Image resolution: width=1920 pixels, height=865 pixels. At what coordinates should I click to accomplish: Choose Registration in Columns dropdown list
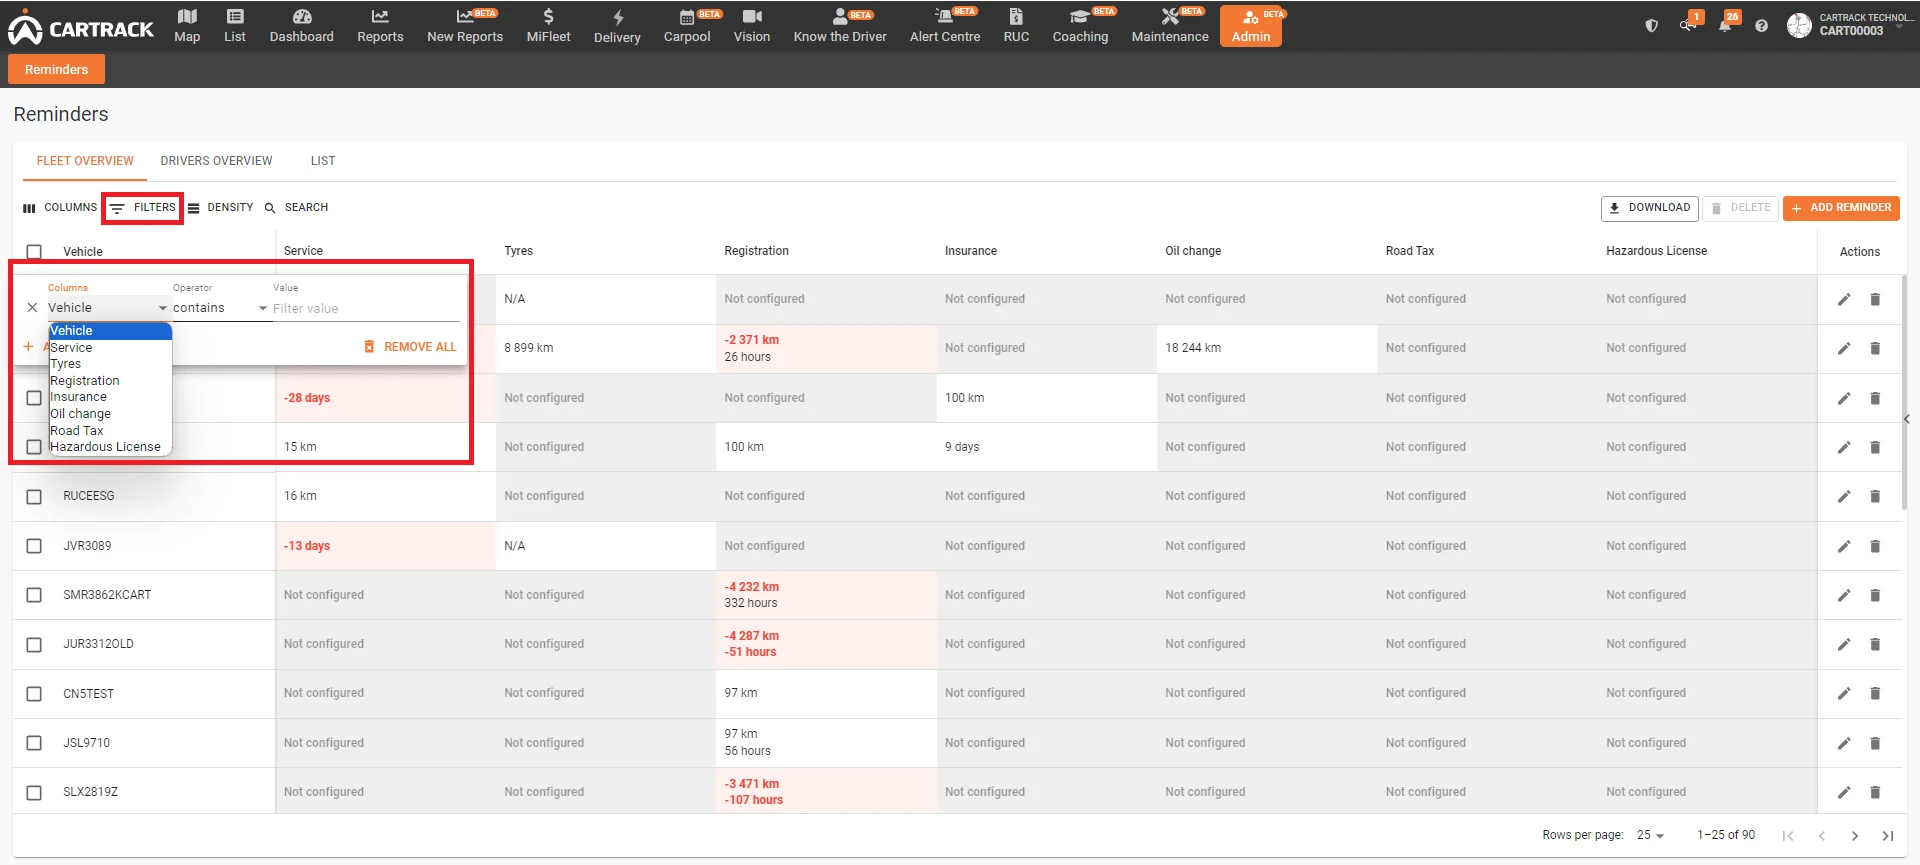pos(110,381)
